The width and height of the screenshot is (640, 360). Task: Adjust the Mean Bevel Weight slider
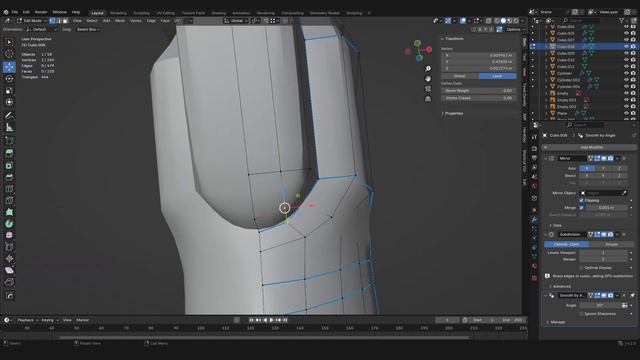478,91
